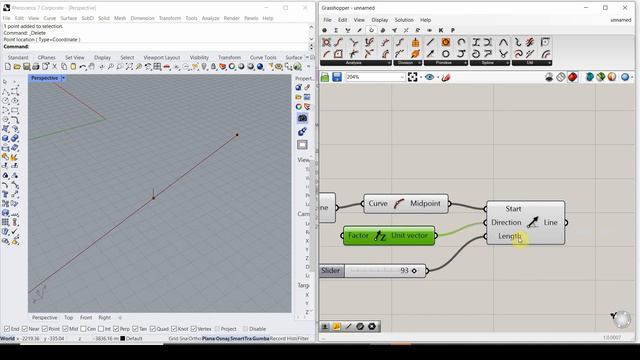
Task: Click the slider track showing 93
Action: coord(385,271)
